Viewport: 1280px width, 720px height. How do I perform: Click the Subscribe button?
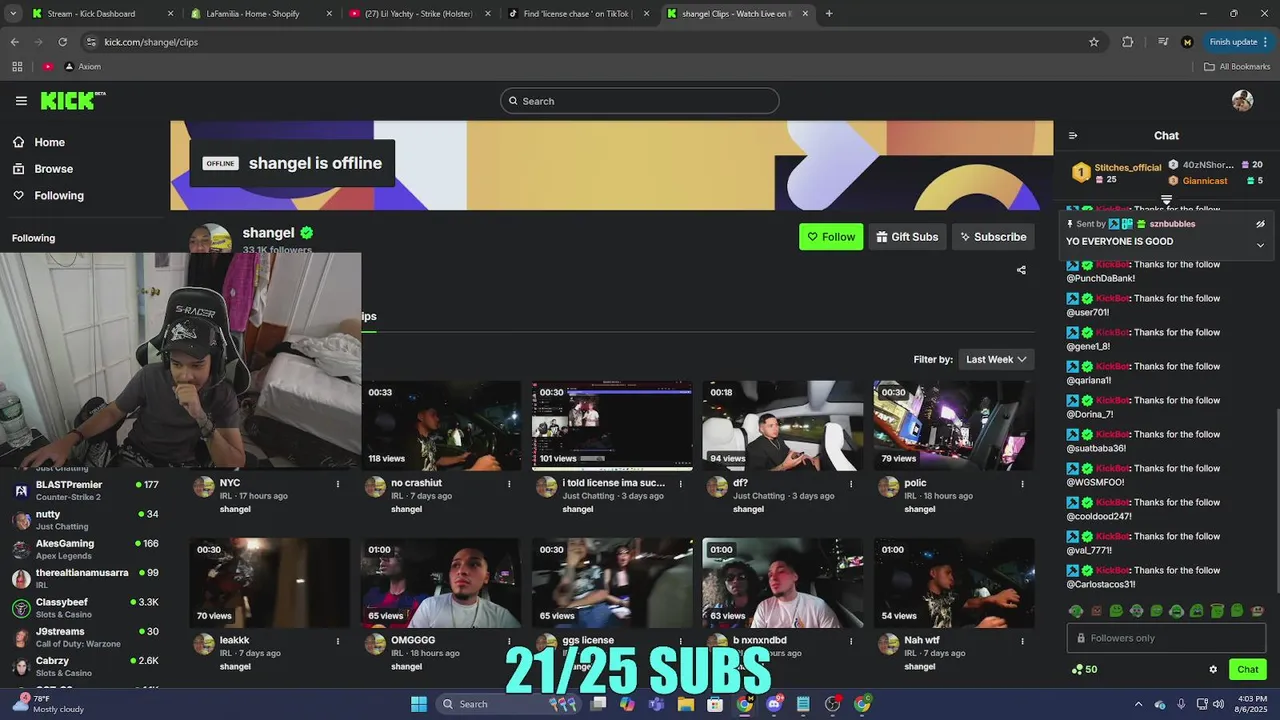(993, 237)
